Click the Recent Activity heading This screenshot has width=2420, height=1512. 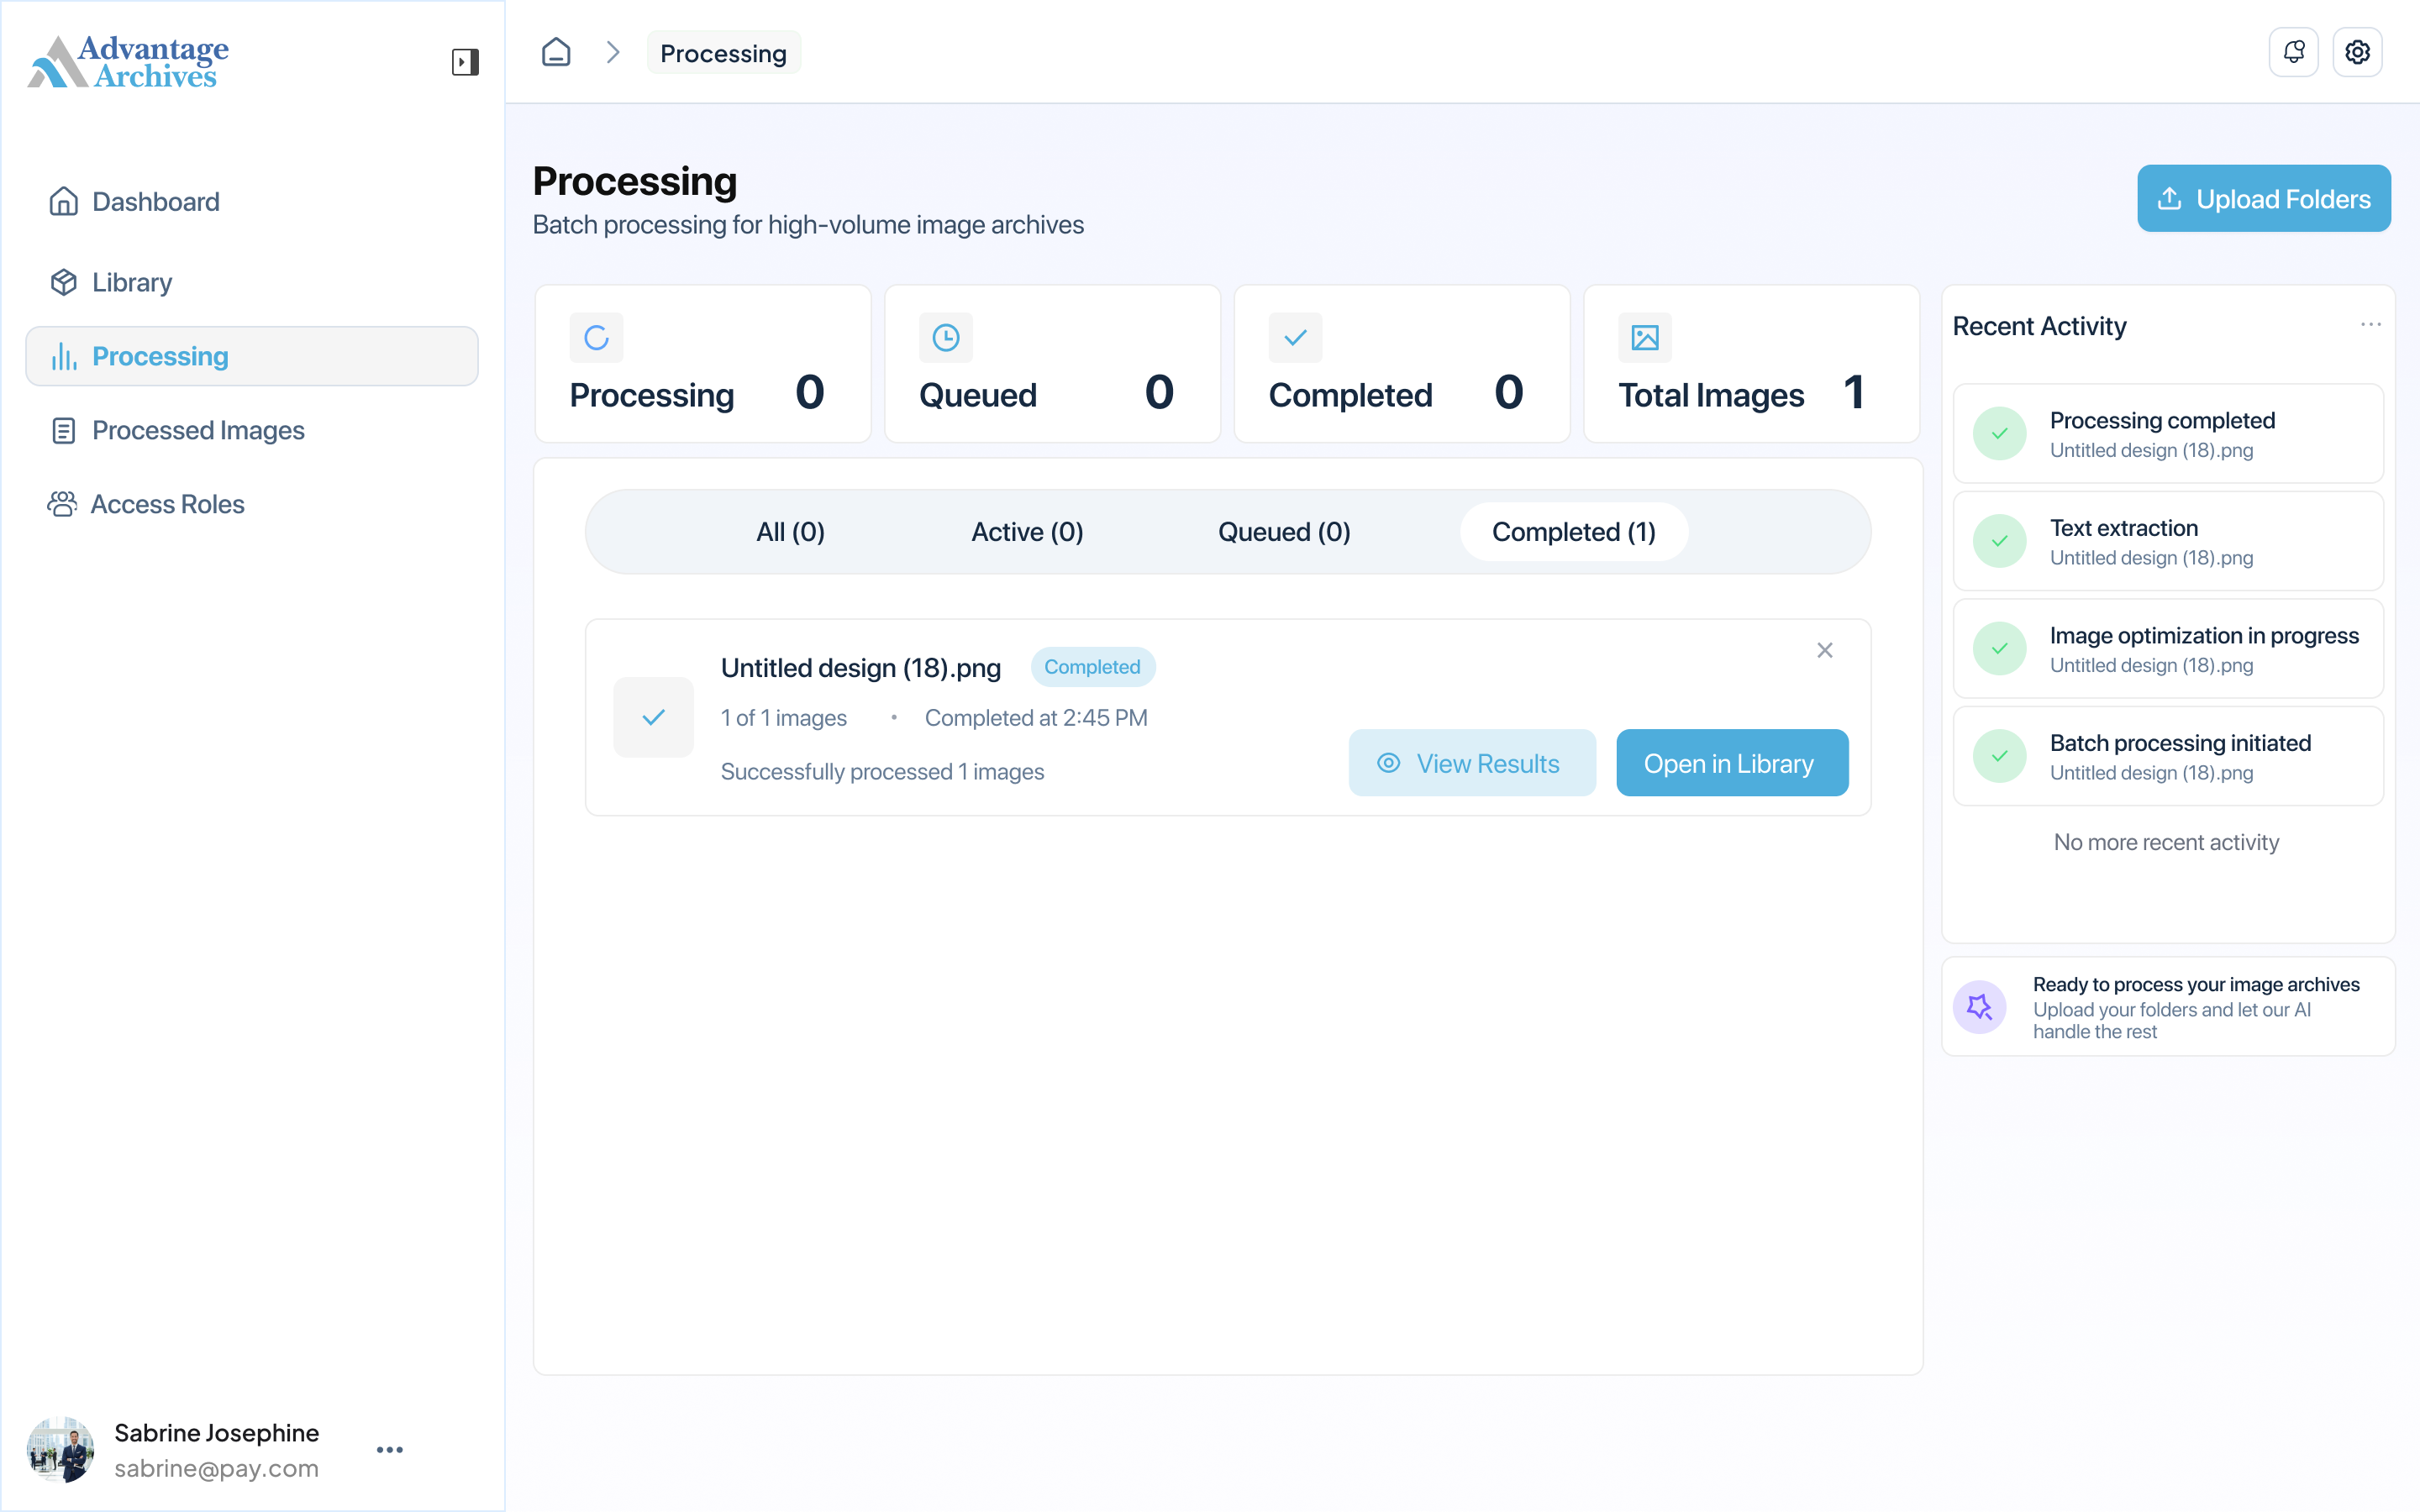tap(2039, 326)
